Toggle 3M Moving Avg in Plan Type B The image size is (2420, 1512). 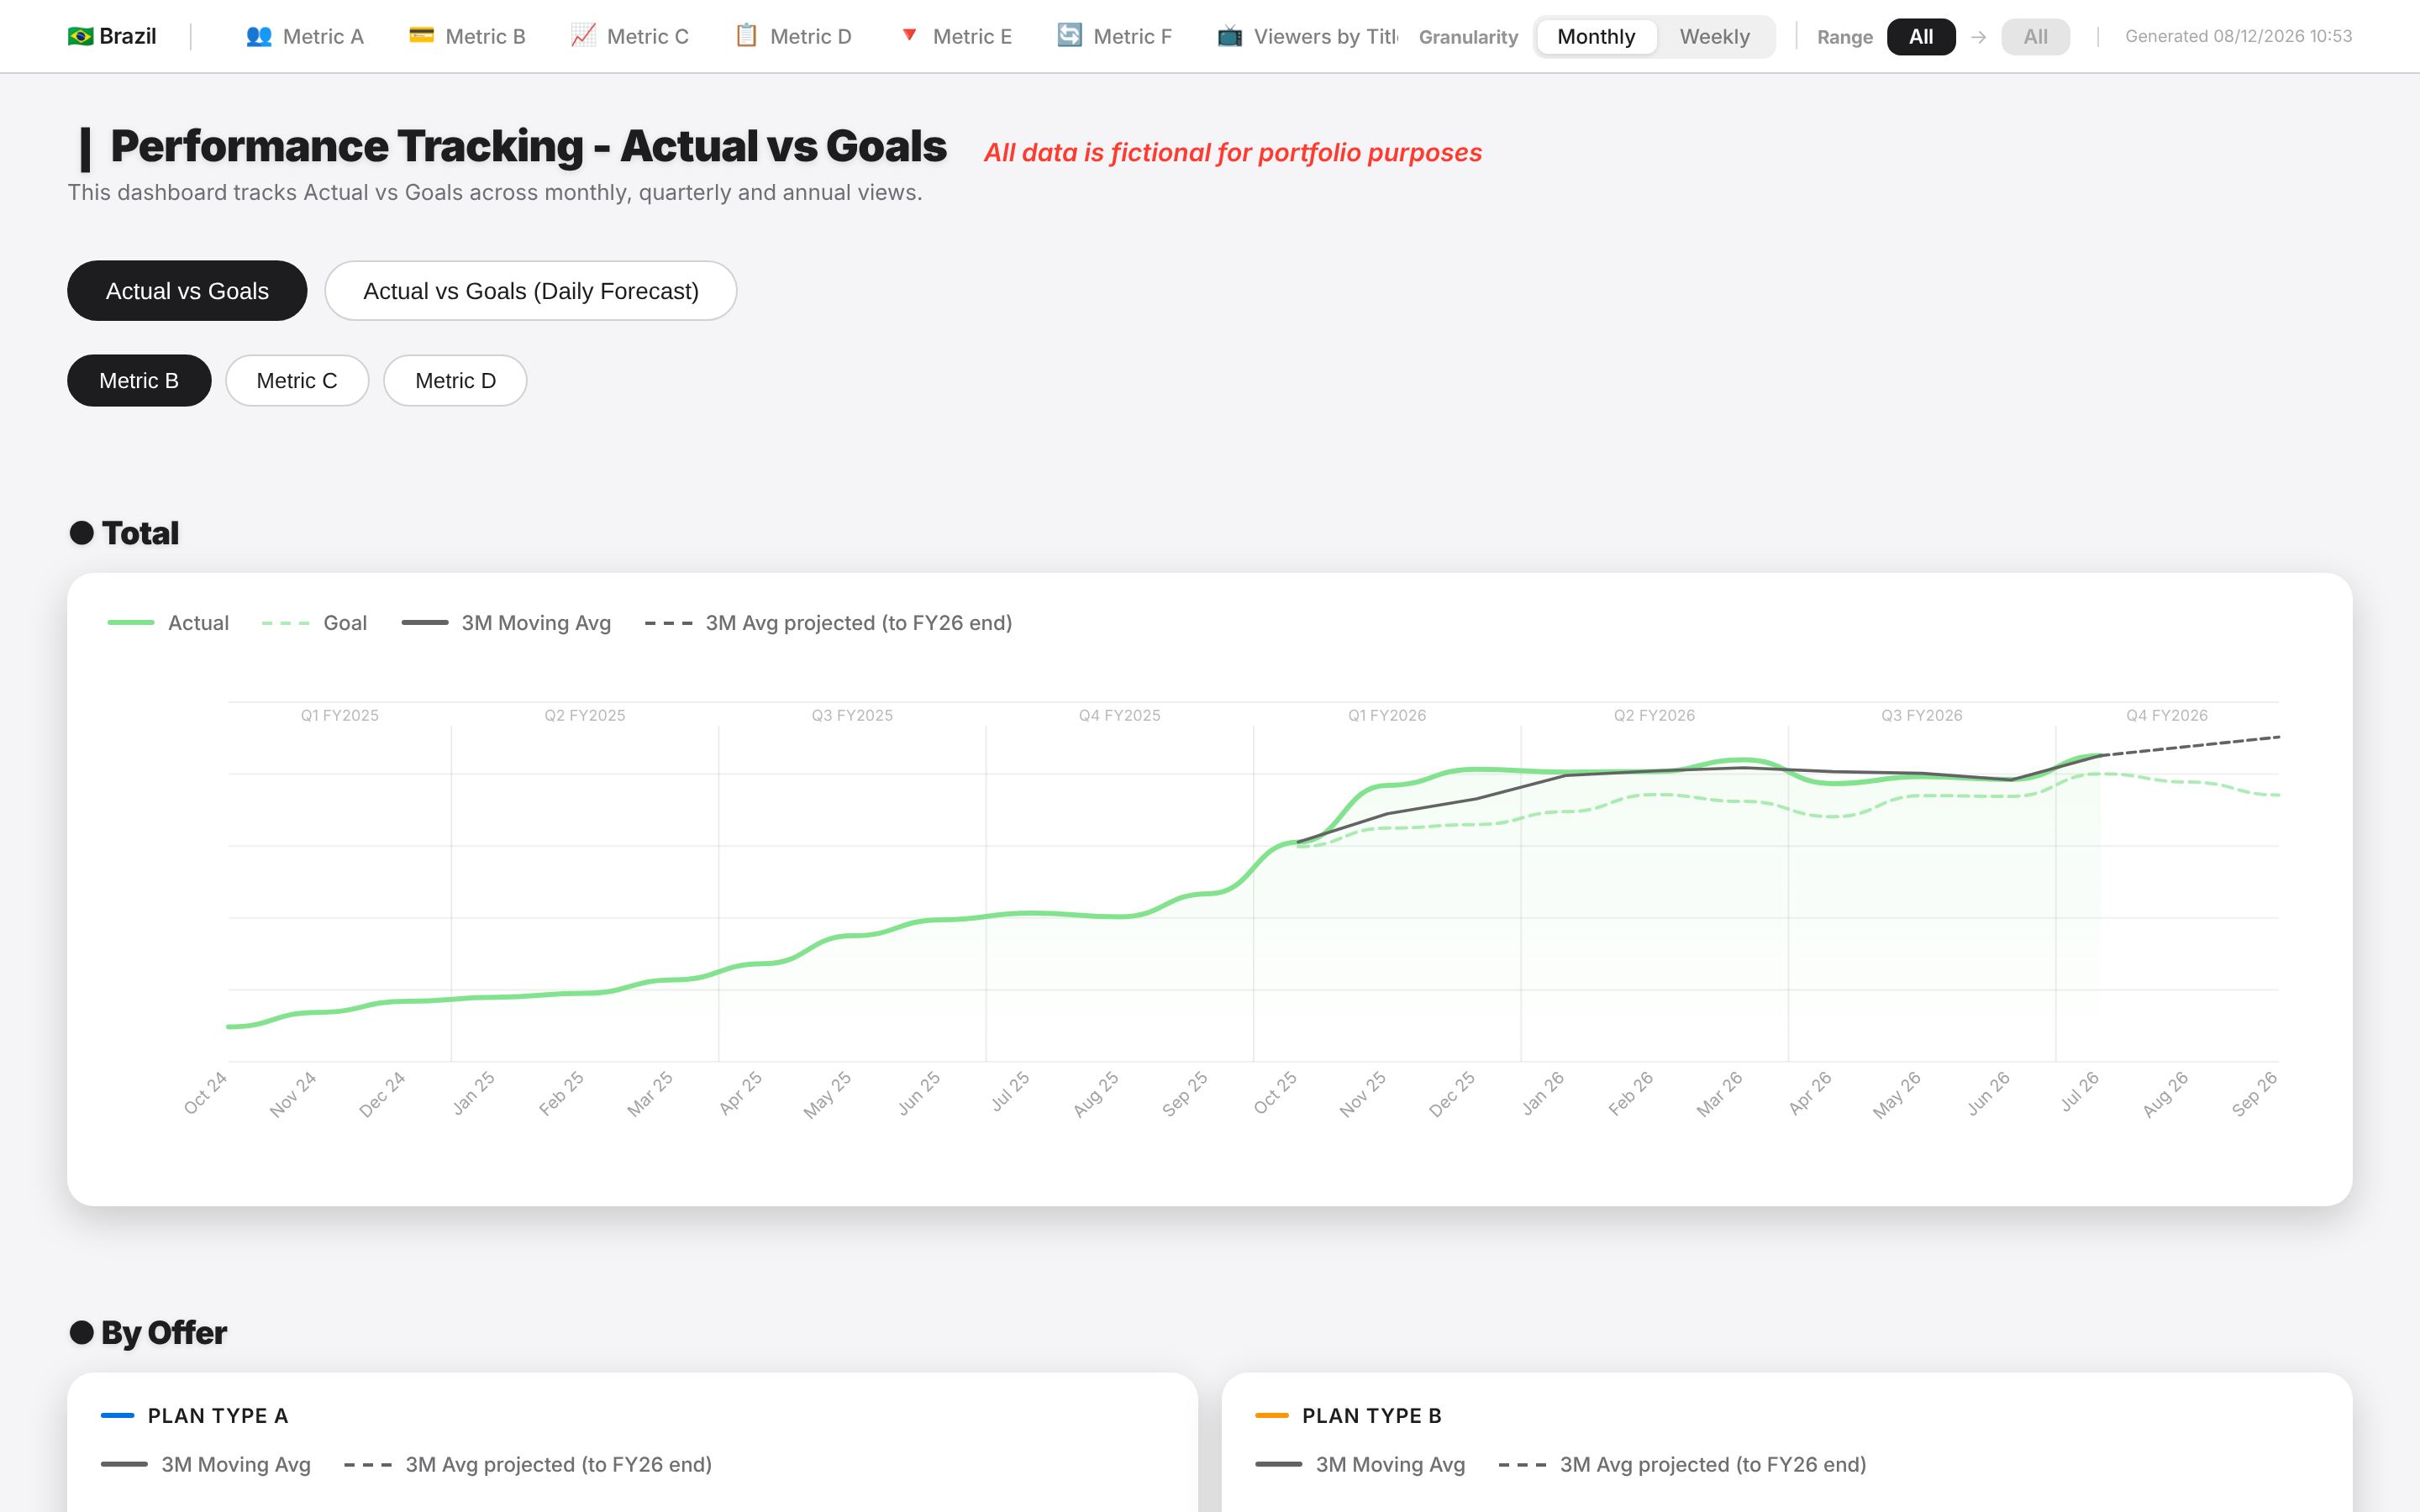[x=1360, y=1464]
